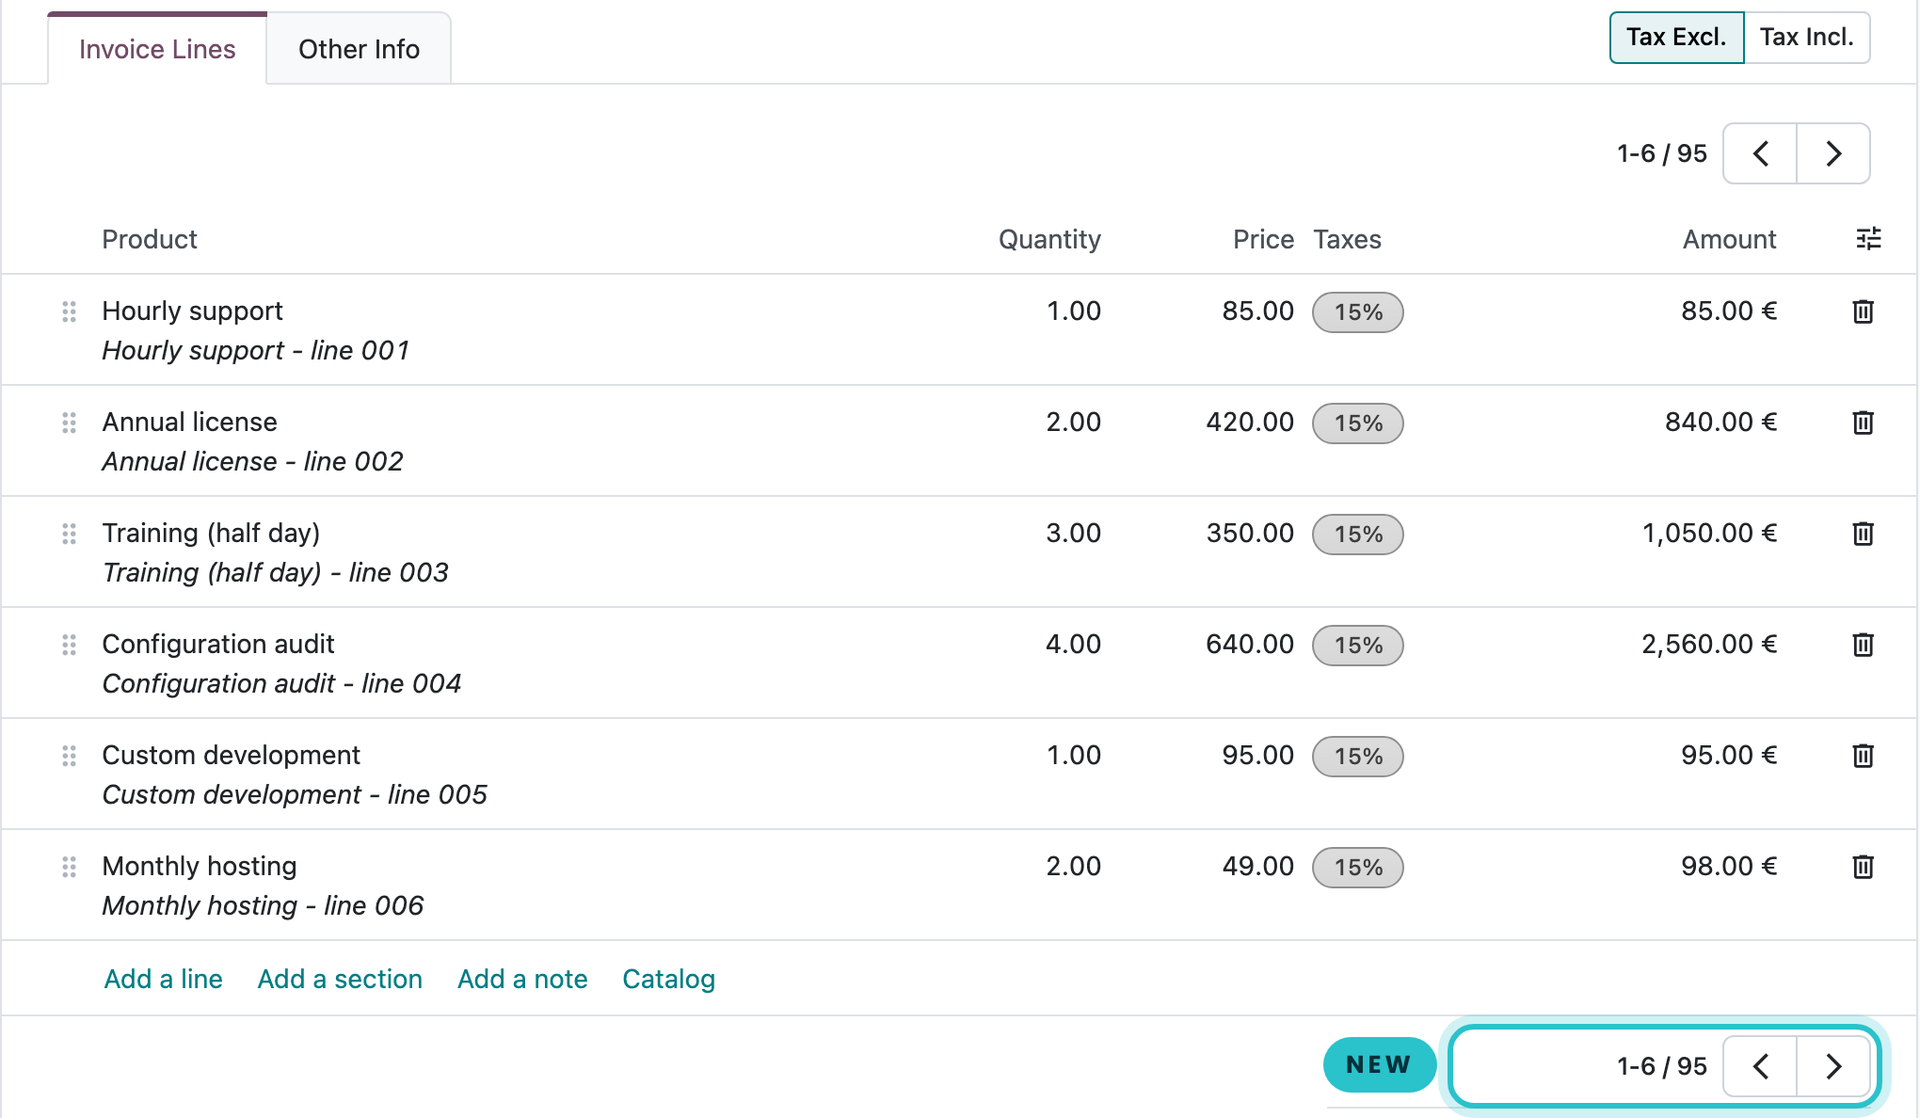Switch to Tax Excl. display
The width and height of the screenshot is (1920, 1118).
click(x=1676, y=37)
